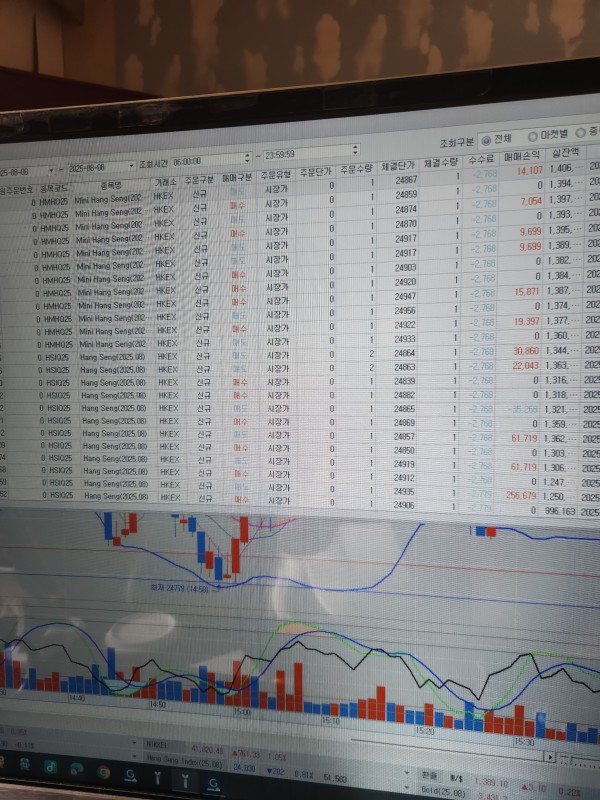Select the 전체 radio button
This screenshot has height=800, width=600.
[486, 140]
